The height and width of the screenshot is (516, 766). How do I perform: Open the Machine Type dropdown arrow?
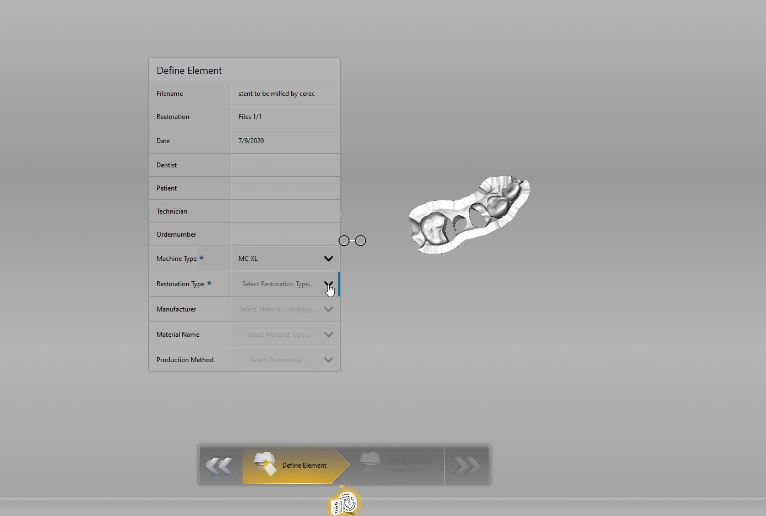pyautogui.click(x=328, y=259)
